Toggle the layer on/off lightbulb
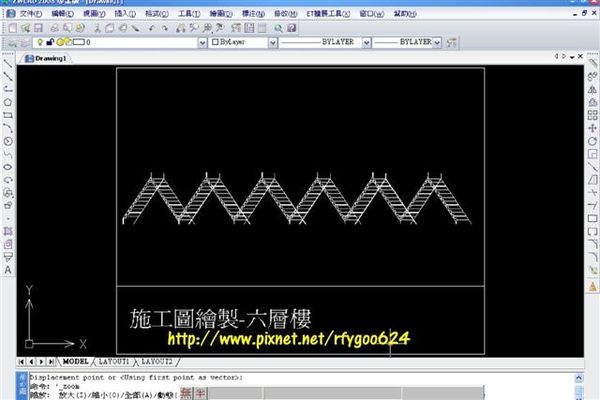The image size is (600, 400). 40,42
